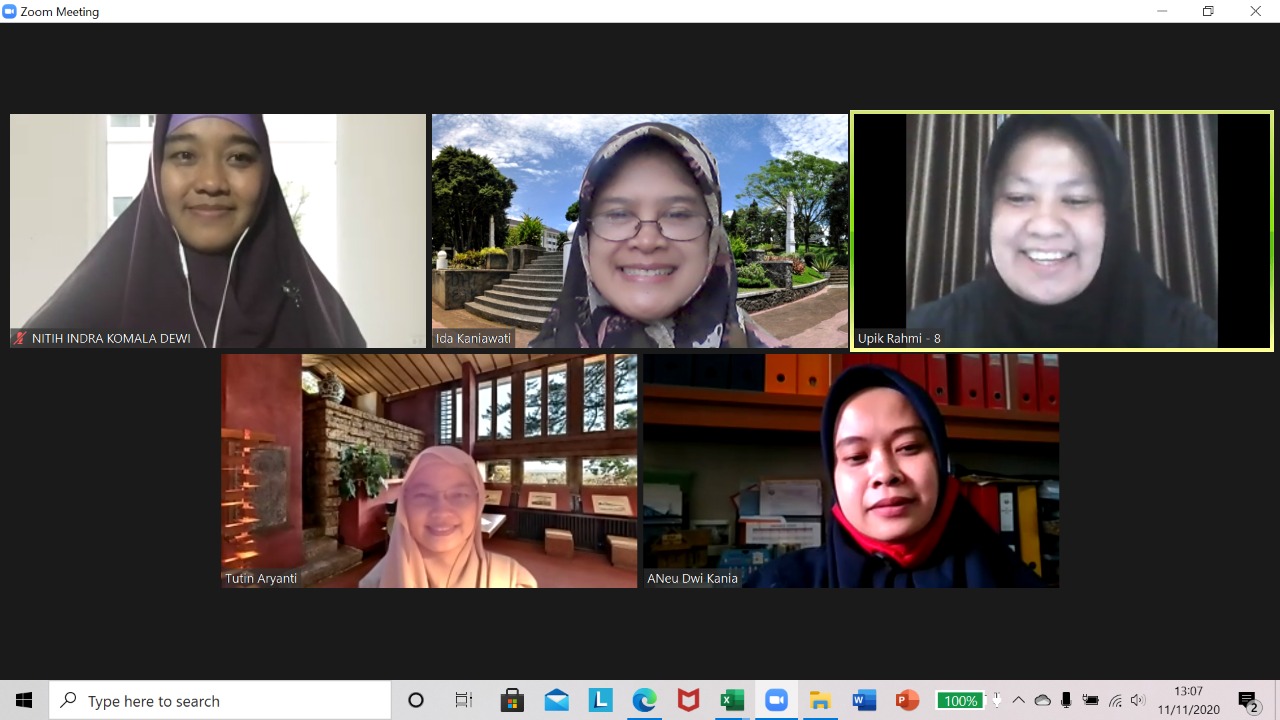
Task: Select ANeu Dwi Kania's video tile
Action: [851, 471]
